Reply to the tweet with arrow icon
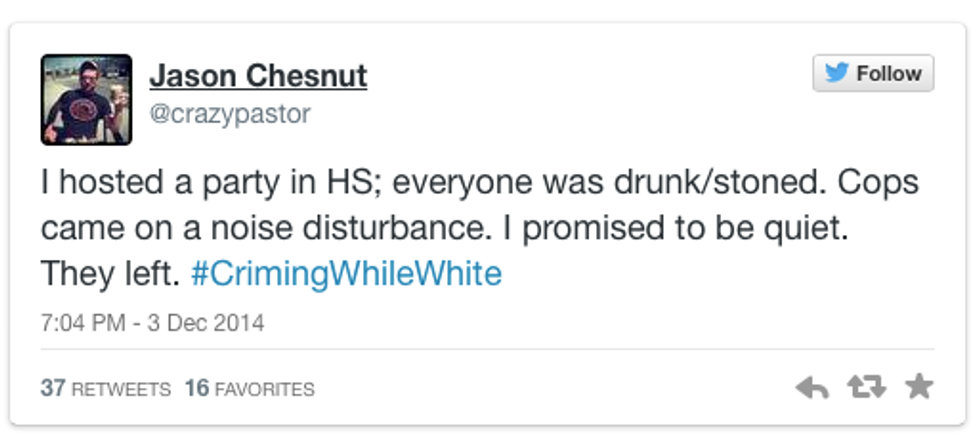980x445 pixels. [812, 387]
